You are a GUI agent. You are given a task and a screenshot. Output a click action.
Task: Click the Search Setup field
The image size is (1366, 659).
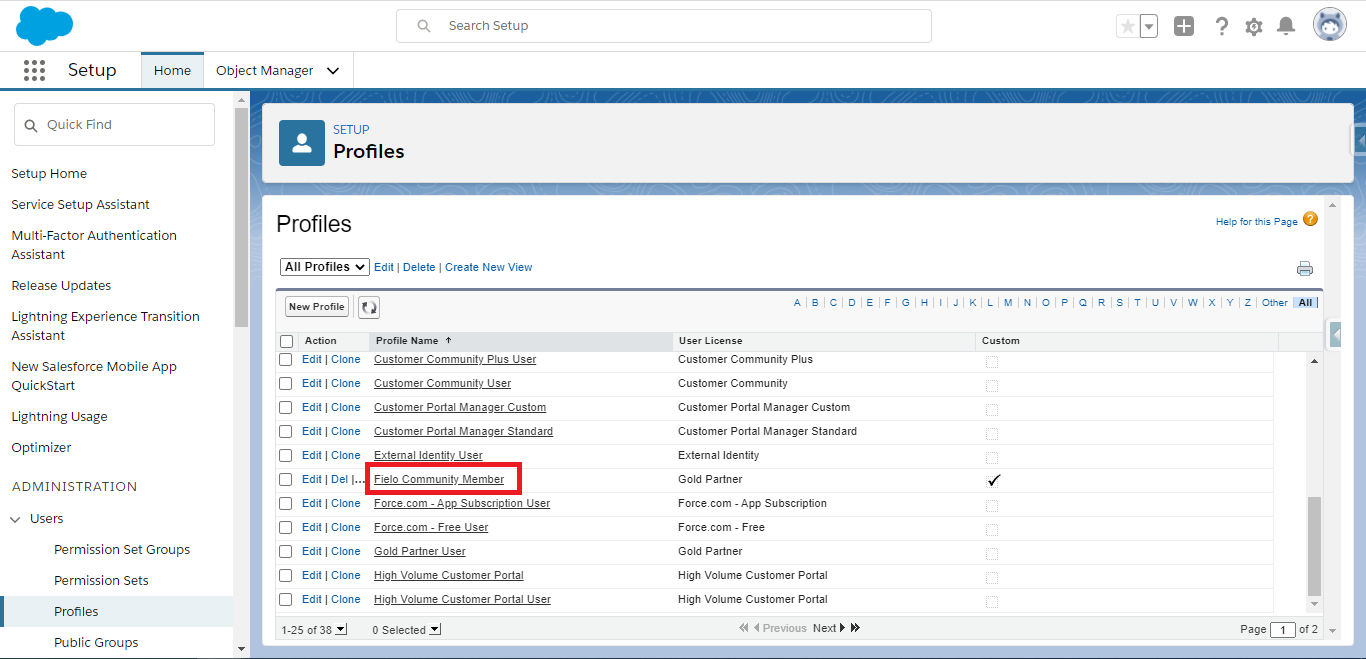tap(664, 26)
